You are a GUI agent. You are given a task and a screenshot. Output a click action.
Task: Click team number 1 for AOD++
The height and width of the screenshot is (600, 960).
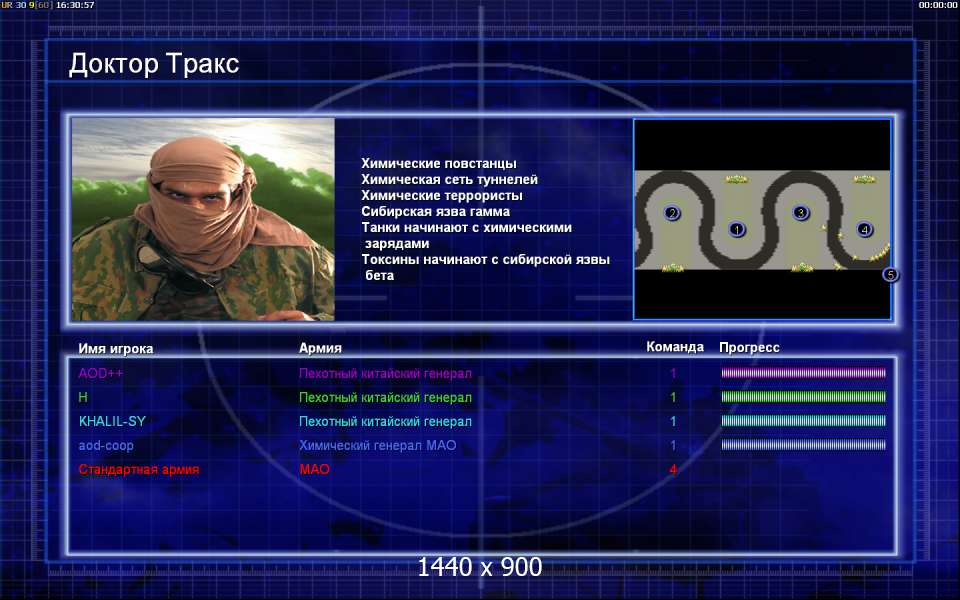tap(673, 373)
